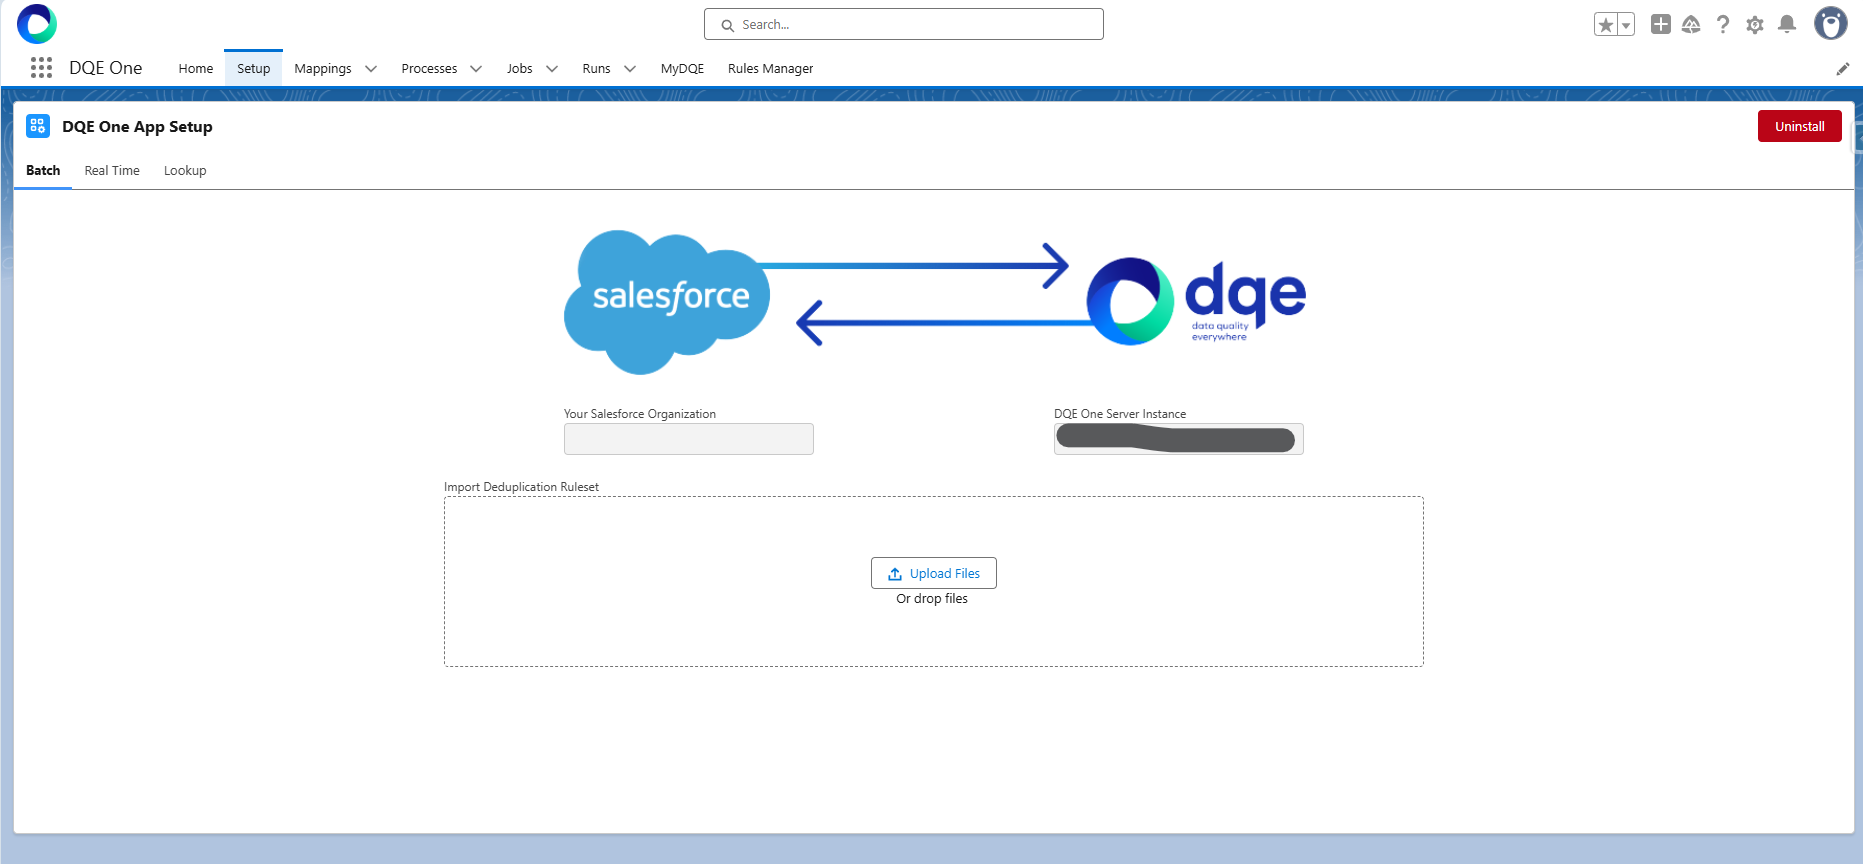Open the Setup gear icon
Screen dimensions: 1863x864
pos(1755,25)
